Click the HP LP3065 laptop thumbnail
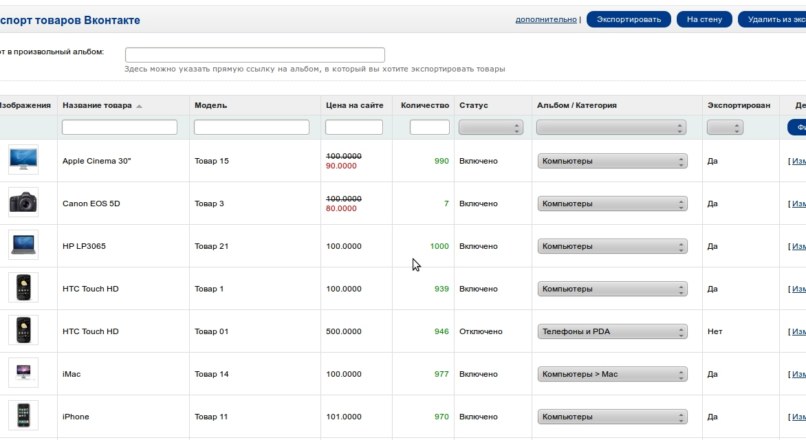Screen dimensions: 806x440 pyautogui.click(x=23, y=245)
